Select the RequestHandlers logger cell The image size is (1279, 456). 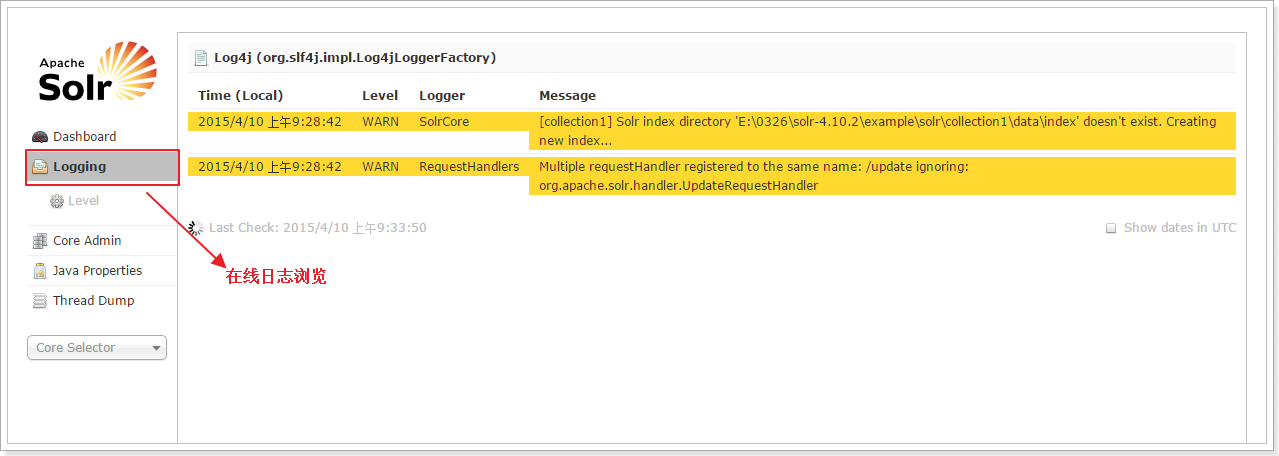469,167
